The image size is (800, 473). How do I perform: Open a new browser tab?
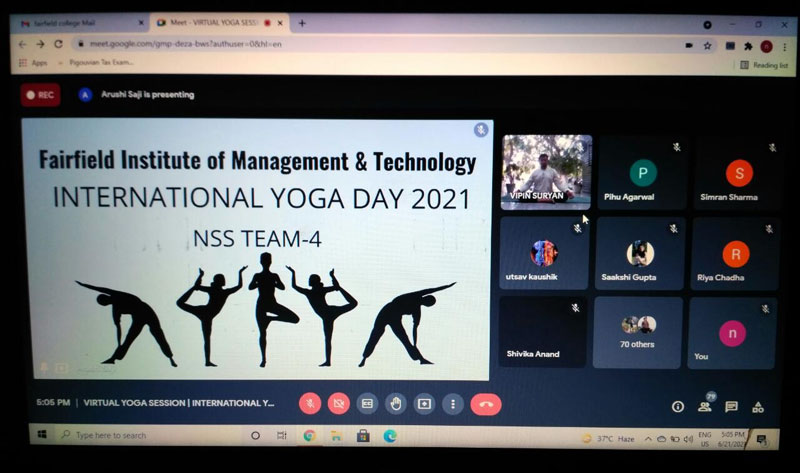pyautogui.click(x=302, y=23)
